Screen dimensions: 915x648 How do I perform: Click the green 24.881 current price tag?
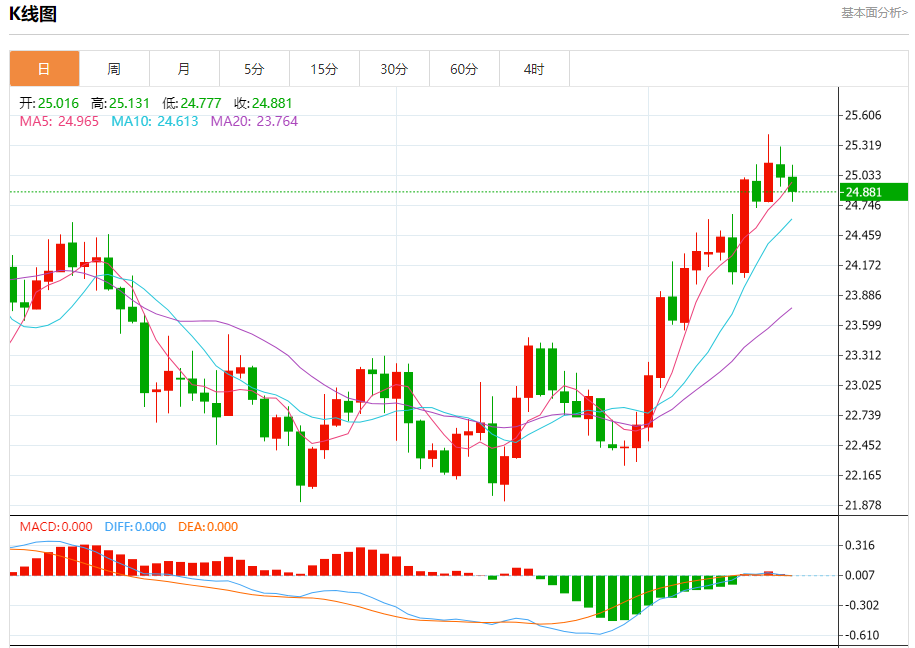(x=874, y=192)
